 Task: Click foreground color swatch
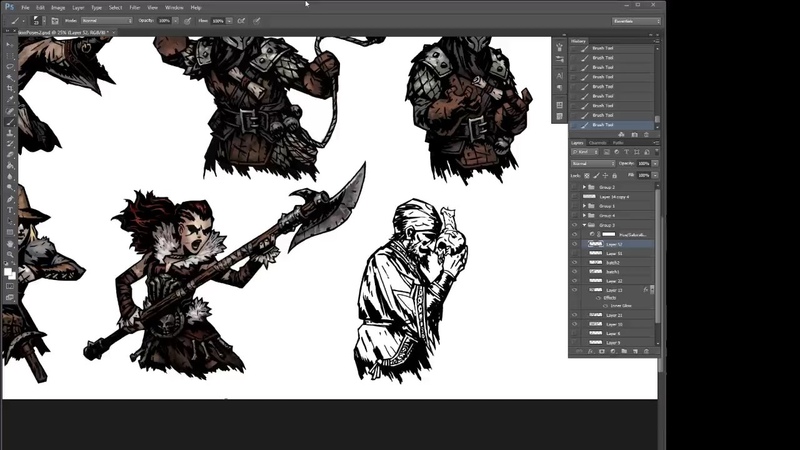click(8, 272)
